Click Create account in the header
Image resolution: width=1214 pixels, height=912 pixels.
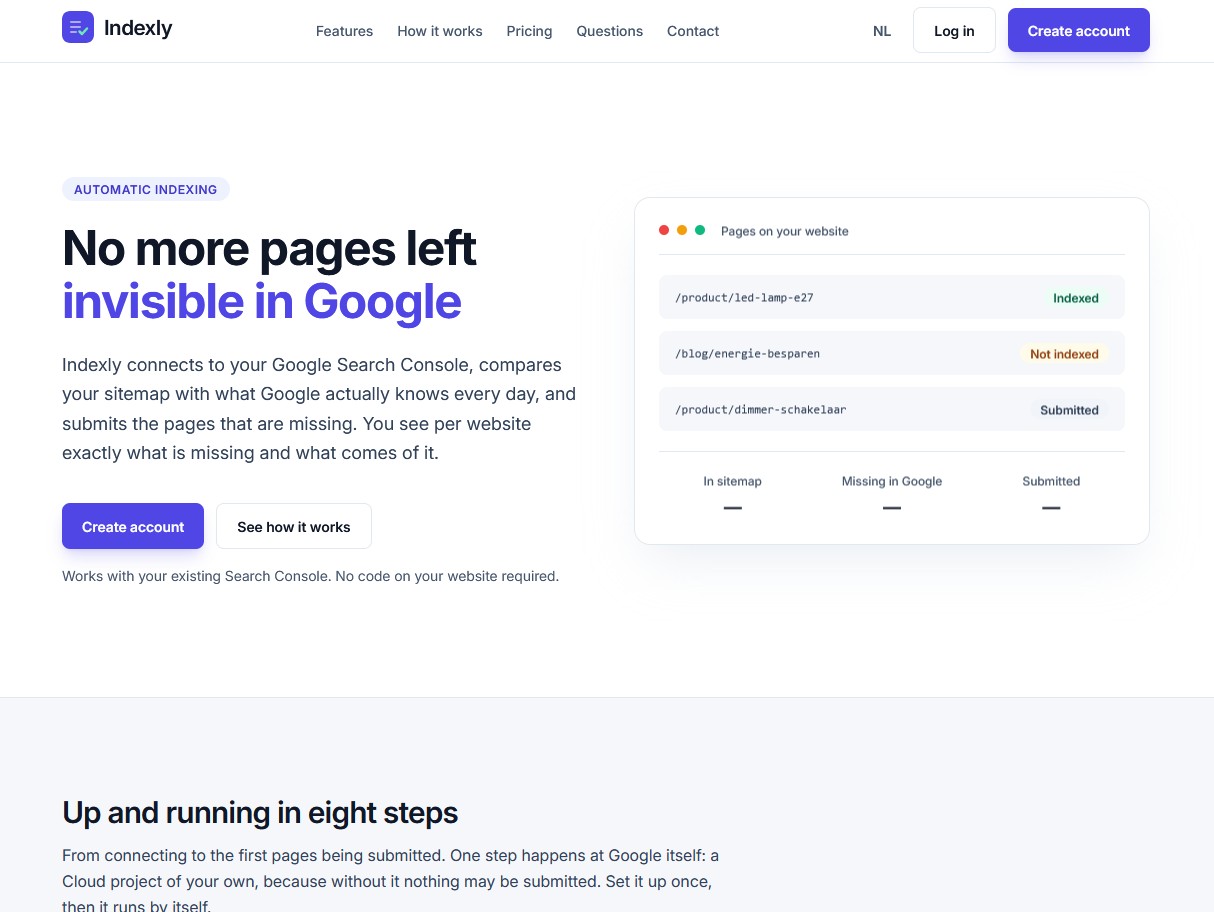click(1079, 31)
